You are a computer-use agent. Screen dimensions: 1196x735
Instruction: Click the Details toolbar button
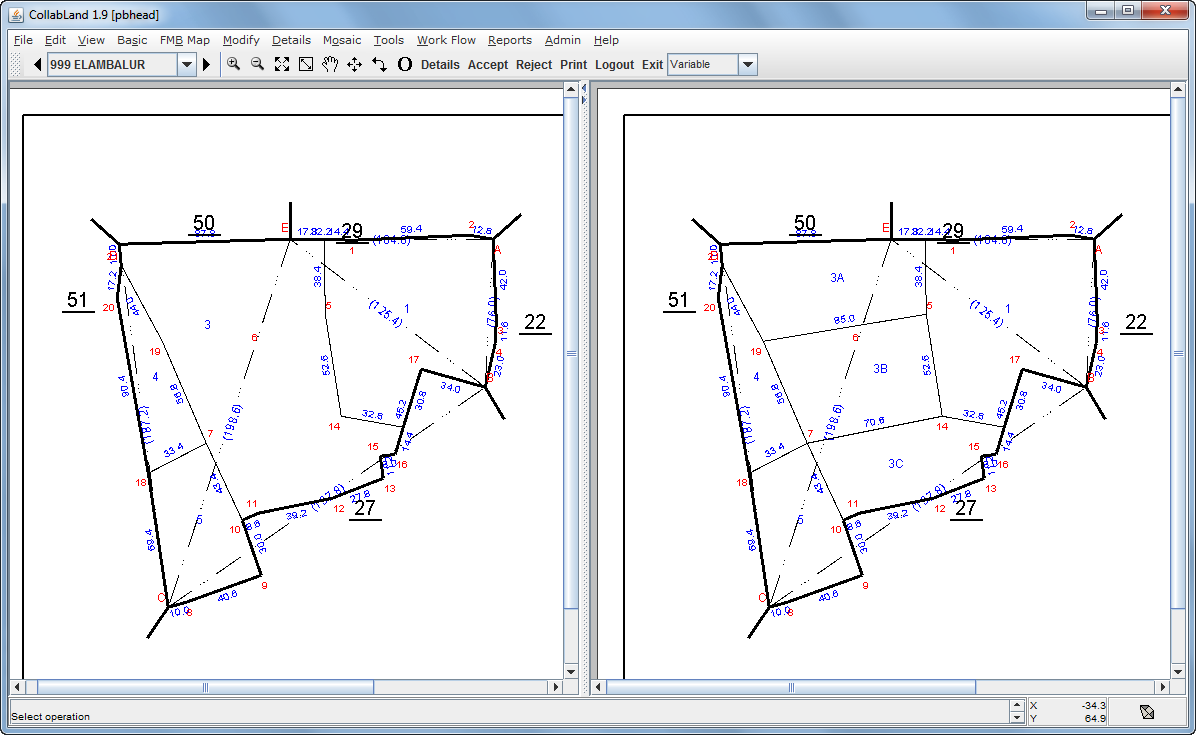click(x=440, y=65)
